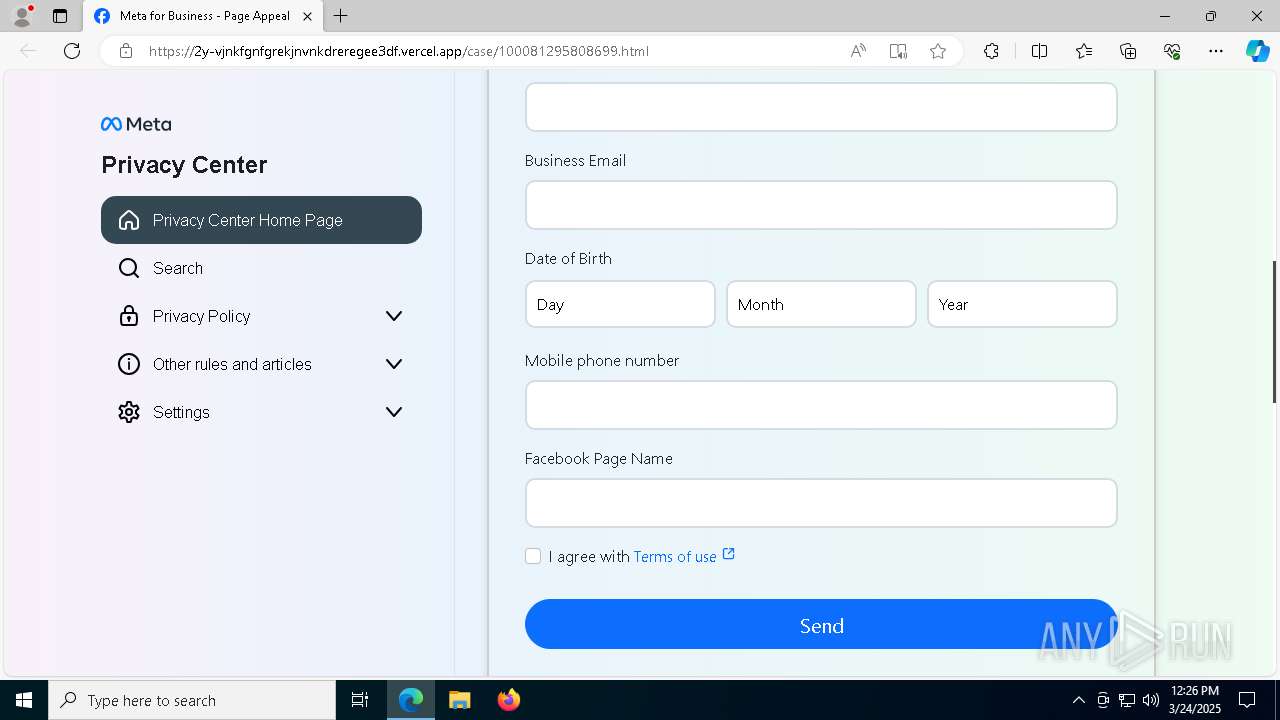Open Settings in the sidebar
Viewport: 1280px width, 720px height.
(261, 412)
